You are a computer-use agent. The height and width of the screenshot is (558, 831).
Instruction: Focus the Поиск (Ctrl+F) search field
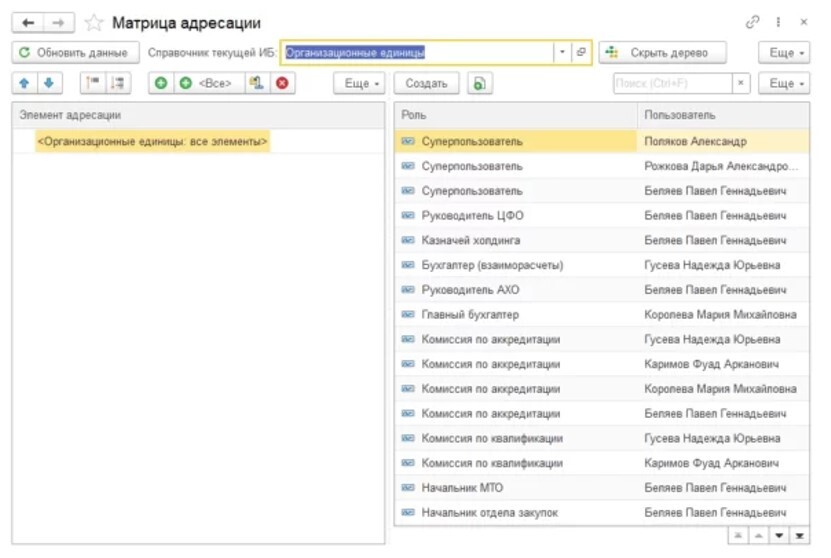click(x=673, y=83)
